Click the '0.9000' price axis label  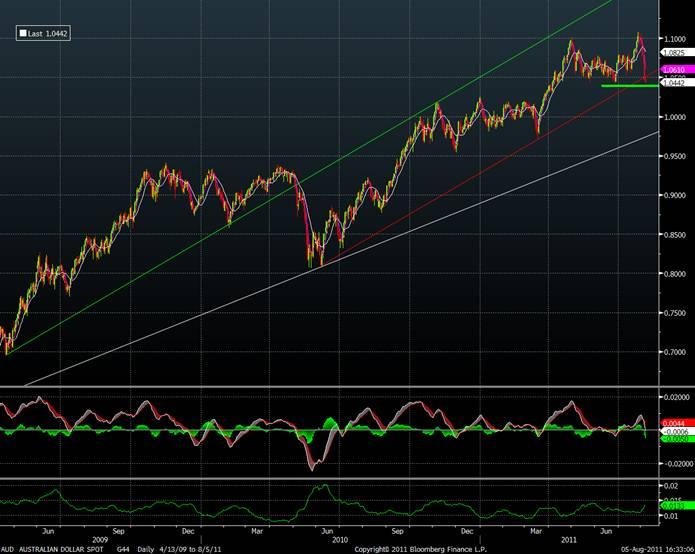coord(674,195)
